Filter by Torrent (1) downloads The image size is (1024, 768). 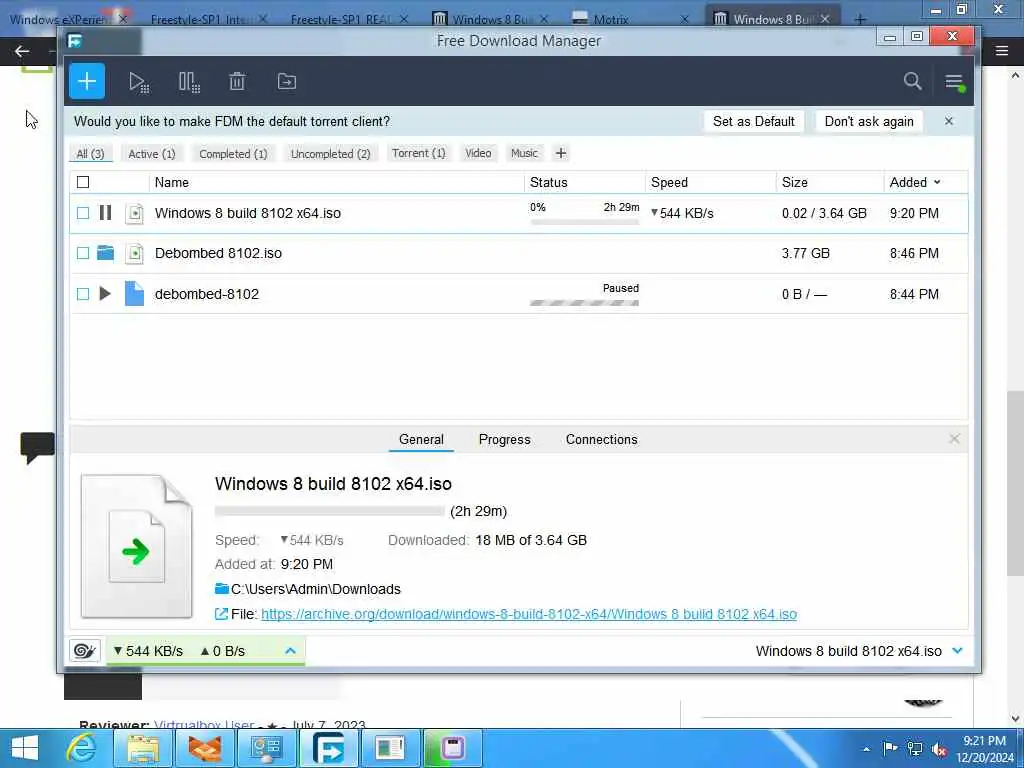point(419,153)
